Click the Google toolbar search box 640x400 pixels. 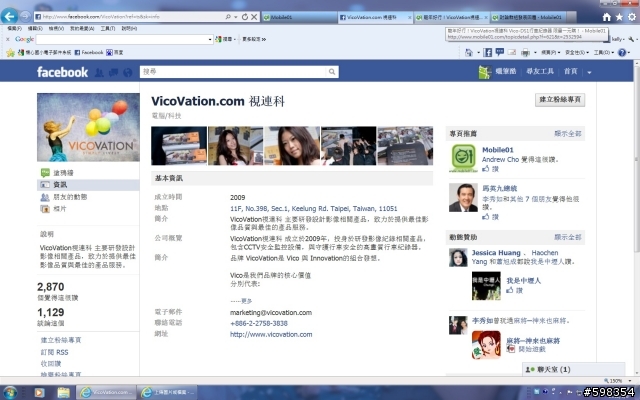pos(122,39)
